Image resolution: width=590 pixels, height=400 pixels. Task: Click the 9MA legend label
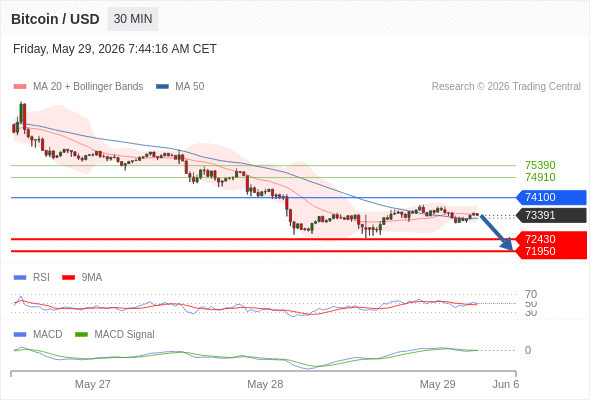pos(92,278)
